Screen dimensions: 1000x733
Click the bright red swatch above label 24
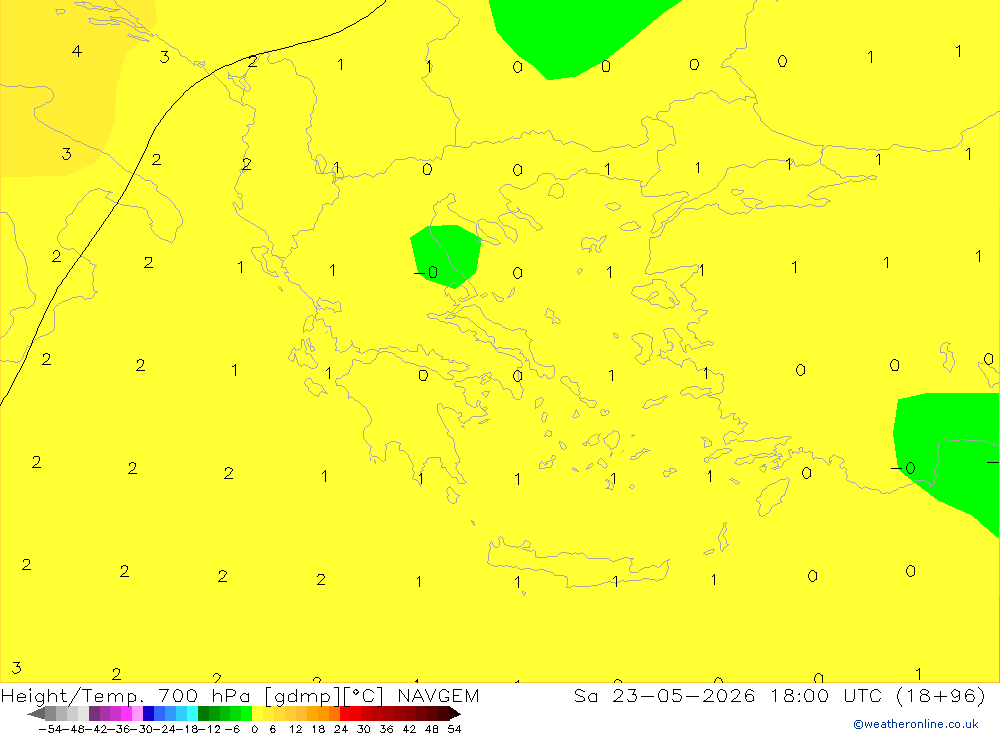coord(345,714)
